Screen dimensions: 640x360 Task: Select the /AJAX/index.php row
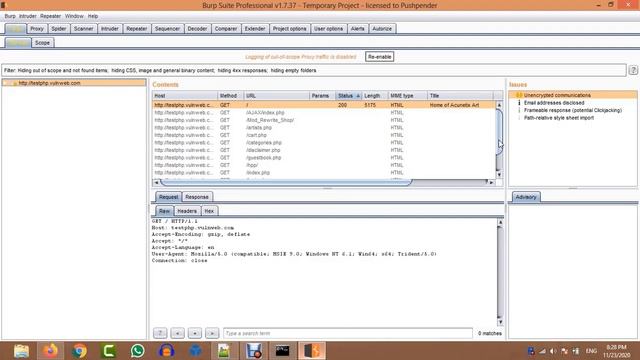point(323,113)
